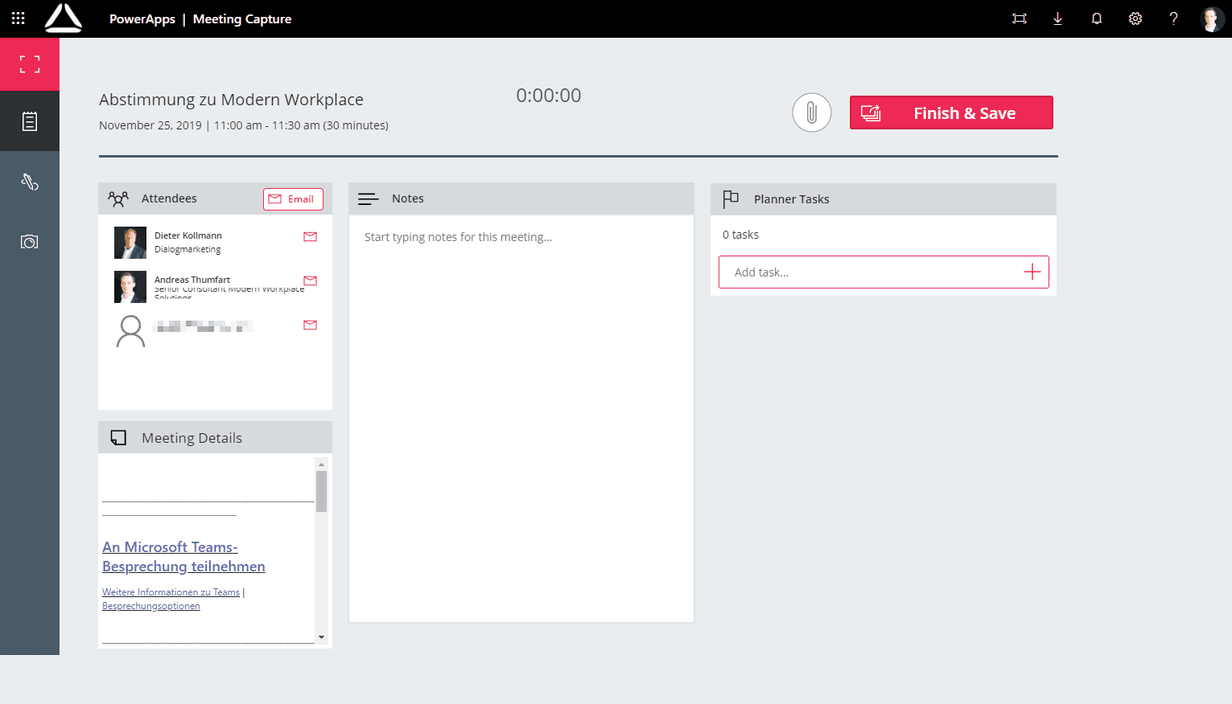This screenshot has height=704, width=1232.
Task: Click the help question mark icon
Action: click(x=1174, y=19)
